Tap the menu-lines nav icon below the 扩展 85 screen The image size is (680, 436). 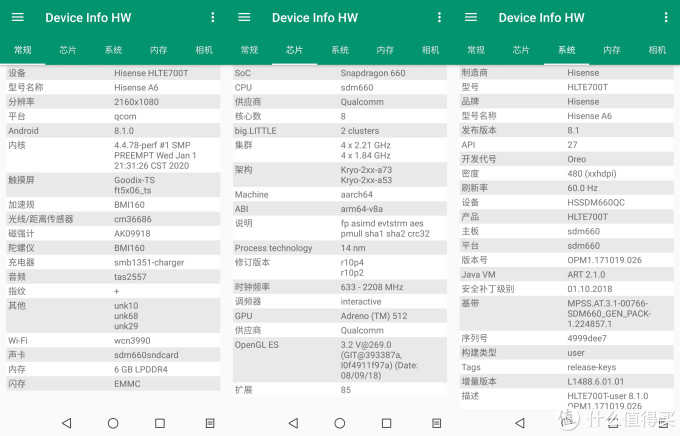point(437,423)
